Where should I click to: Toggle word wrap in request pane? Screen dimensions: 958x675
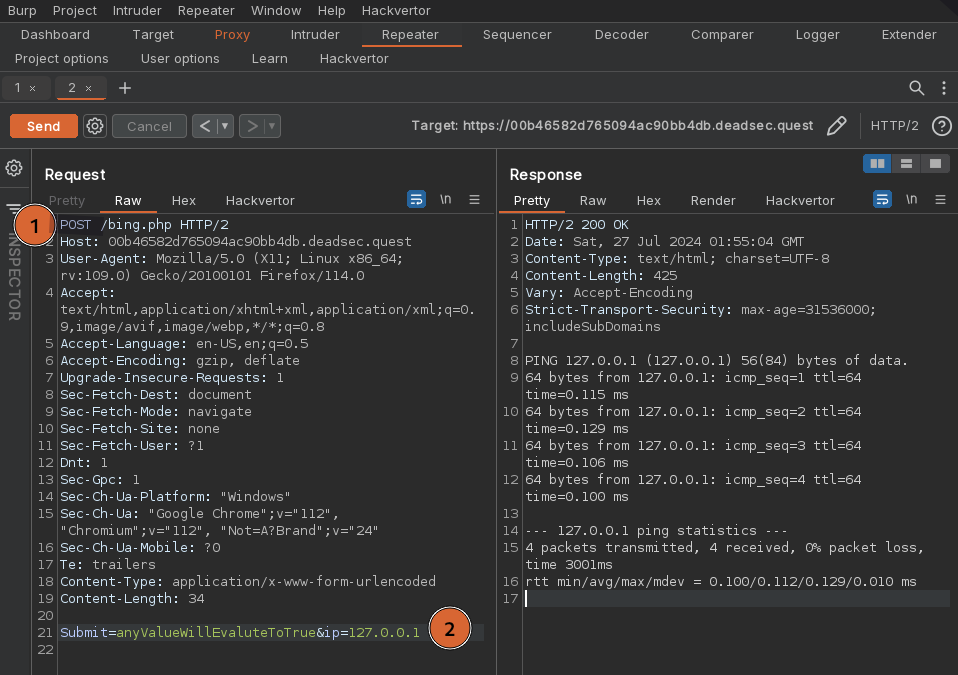coord(416,199)
